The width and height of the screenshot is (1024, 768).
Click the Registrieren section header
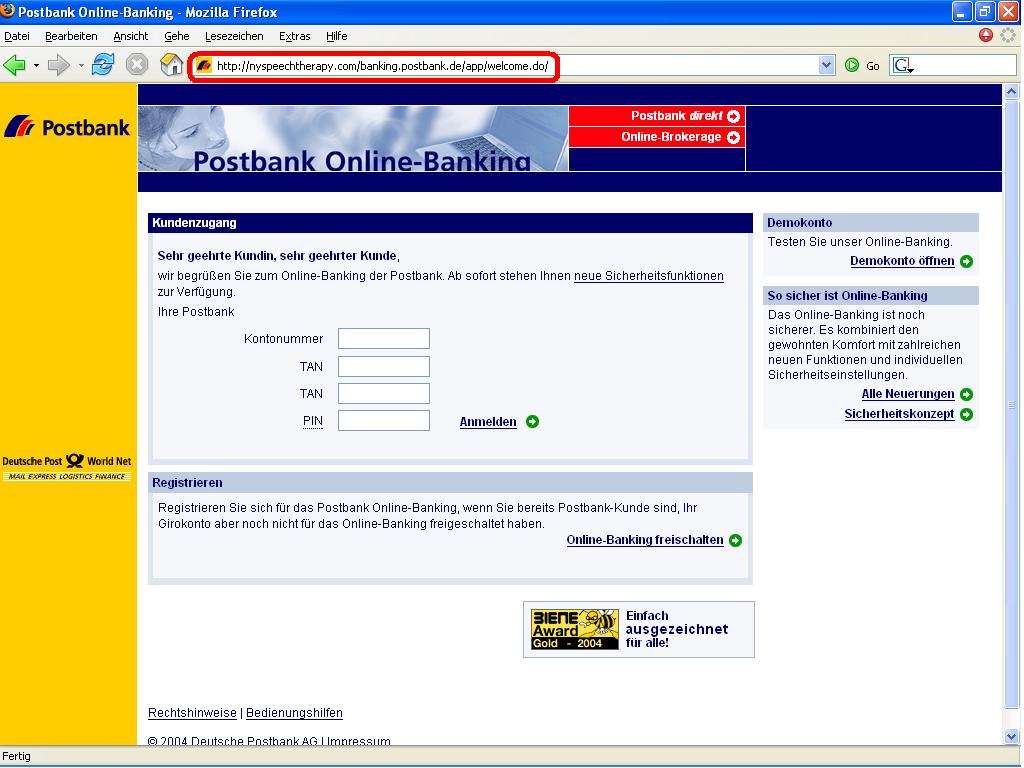coord(450,483)
